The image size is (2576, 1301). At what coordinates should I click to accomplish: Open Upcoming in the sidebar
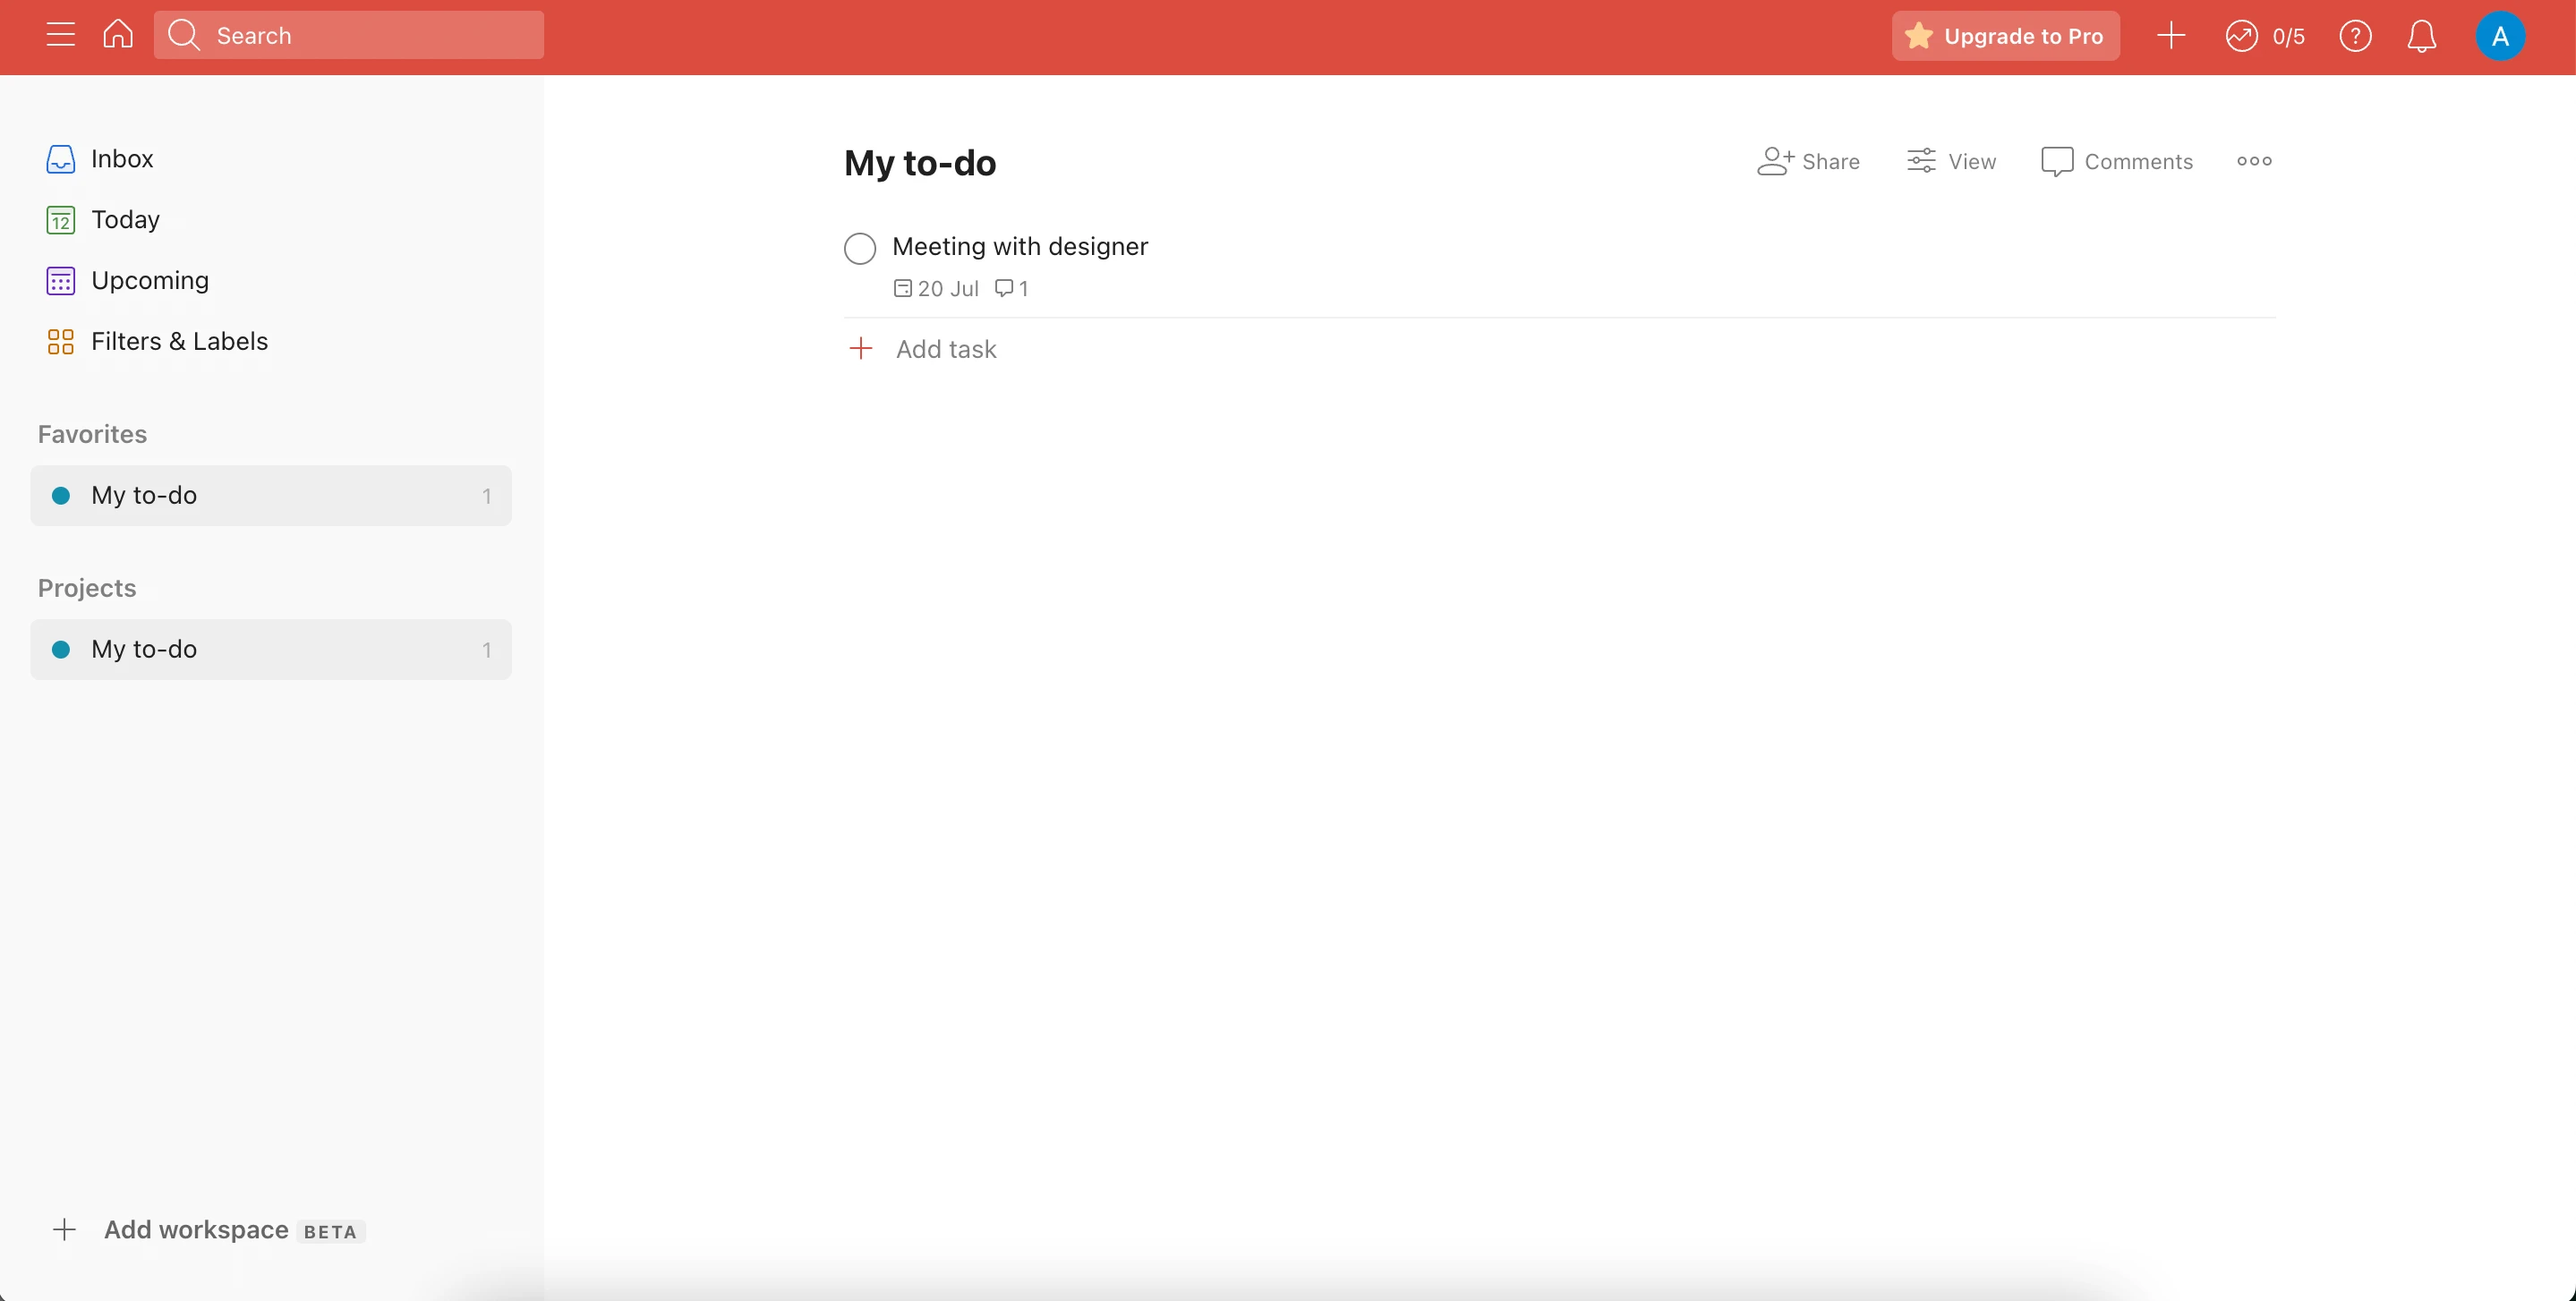149,281
